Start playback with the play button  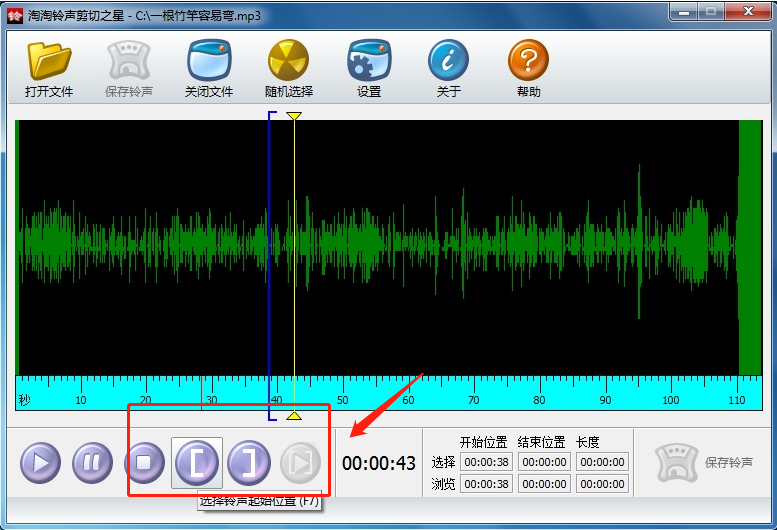(x=40, y=463)
